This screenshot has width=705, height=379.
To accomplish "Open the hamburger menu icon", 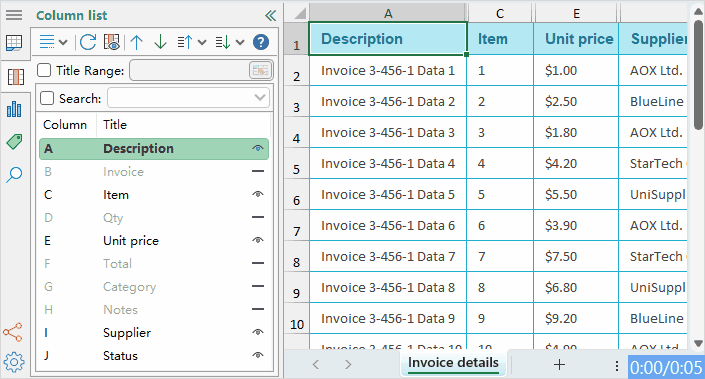I will (x=14, y=15).
